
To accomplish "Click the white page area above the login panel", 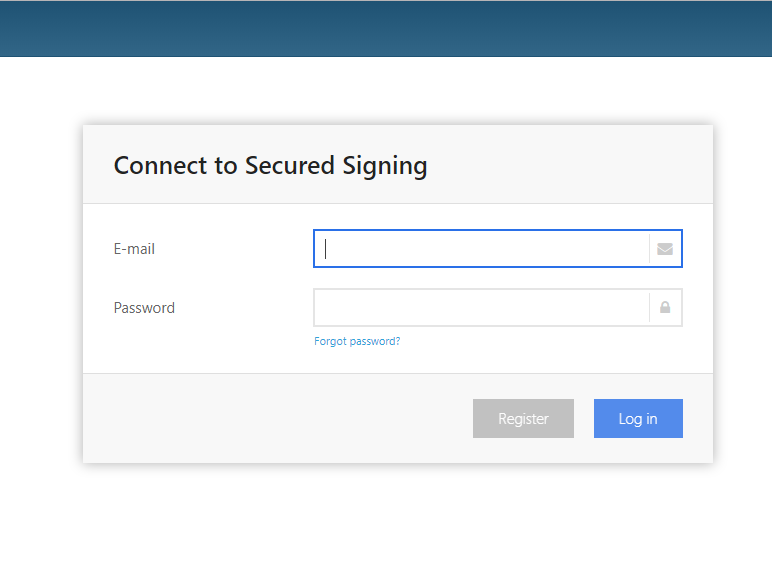I will pyautogui.click(x=386, y=91).
